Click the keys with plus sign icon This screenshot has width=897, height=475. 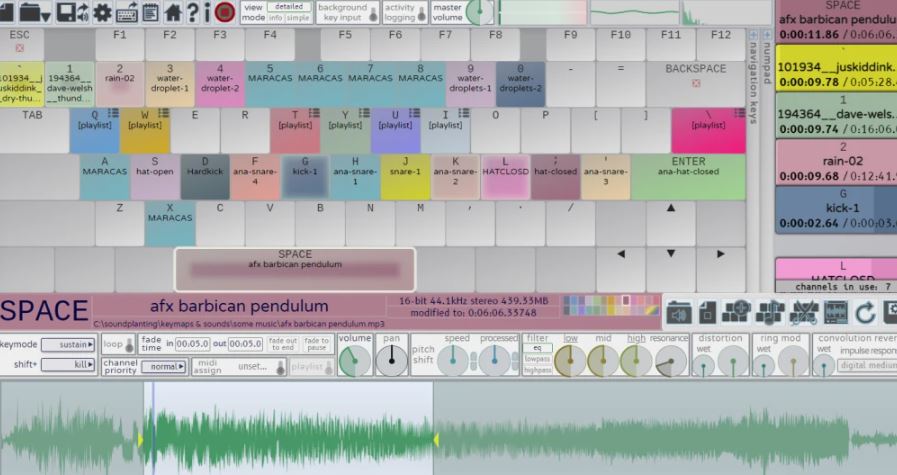(x=736, y=314)
